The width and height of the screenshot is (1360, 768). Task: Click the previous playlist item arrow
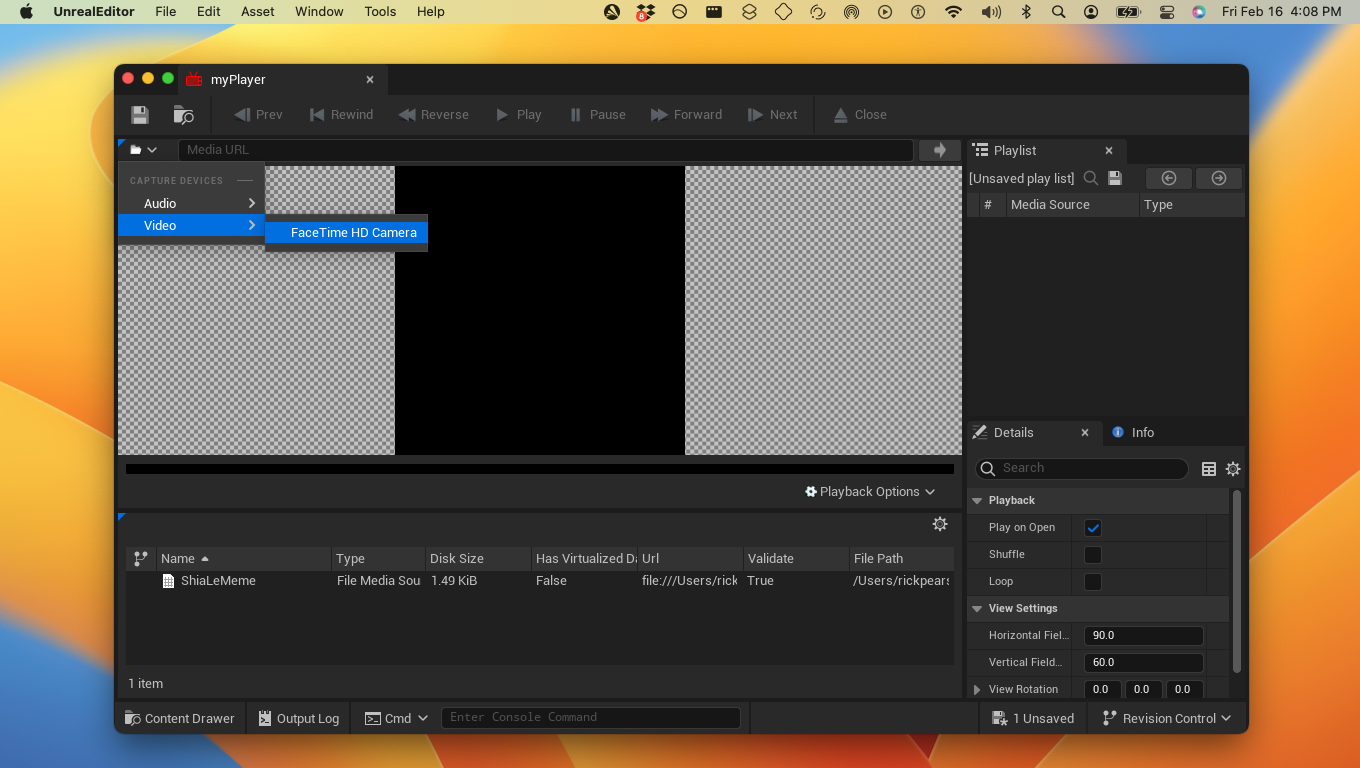point(1168,178)
